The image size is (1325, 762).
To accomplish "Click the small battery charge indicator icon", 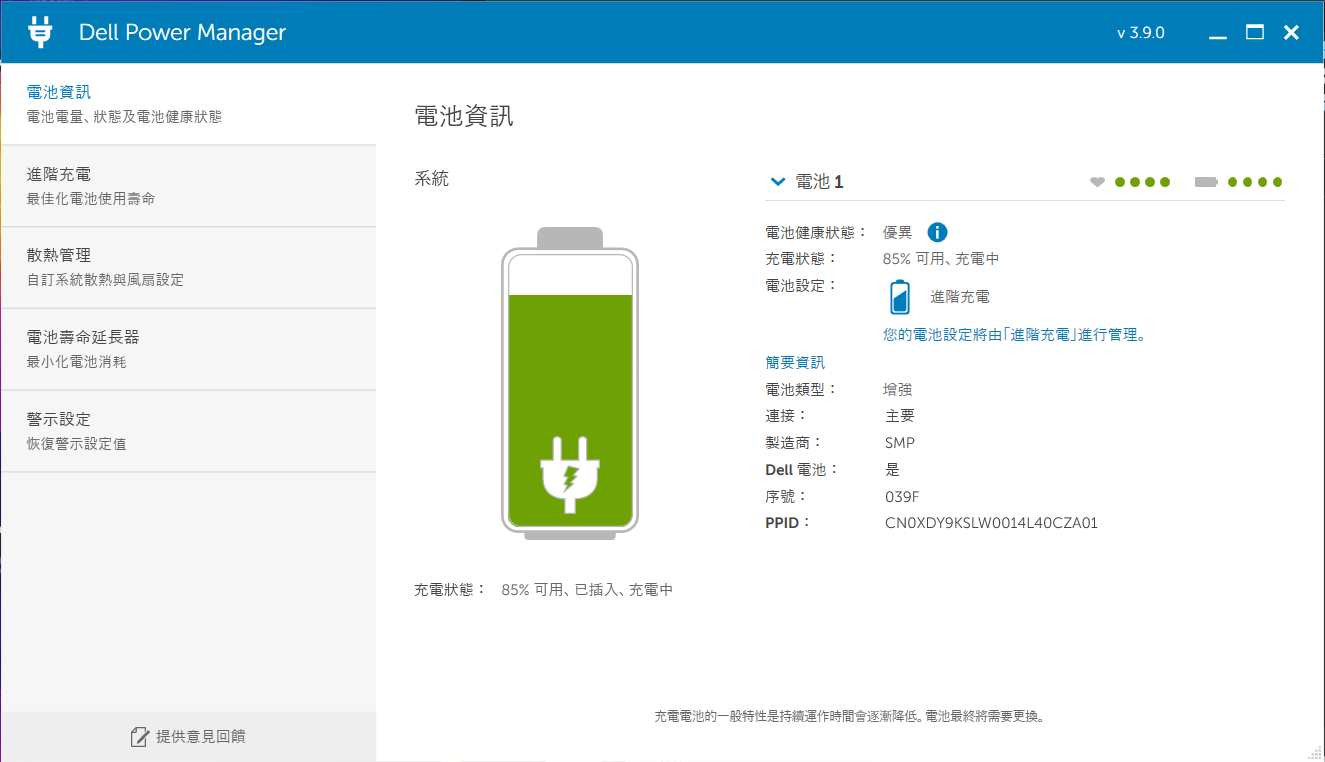I will pos(1207,182).
